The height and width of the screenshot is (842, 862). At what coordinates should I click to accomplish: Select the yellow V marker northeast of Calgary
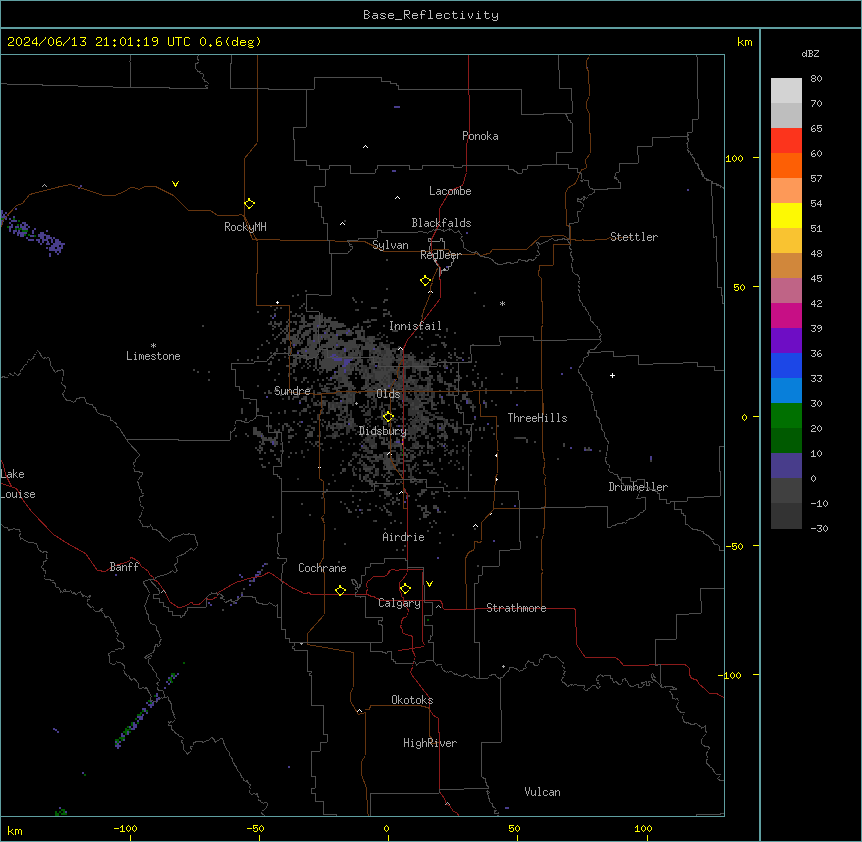(x=429, y=584)
